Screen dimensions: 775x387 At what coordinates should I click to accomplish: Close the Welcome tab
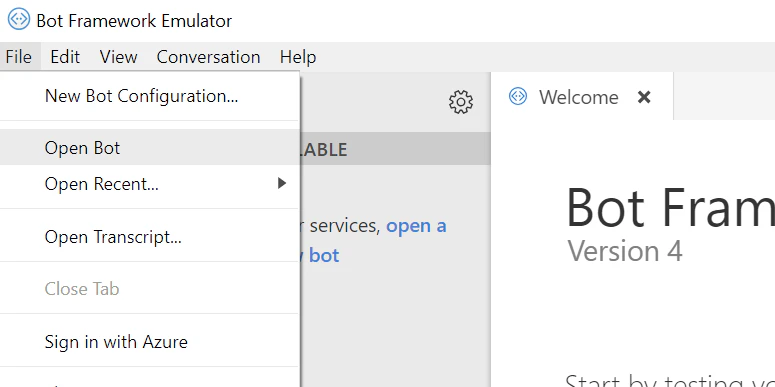pyautogui.click(x=644, y=97)
